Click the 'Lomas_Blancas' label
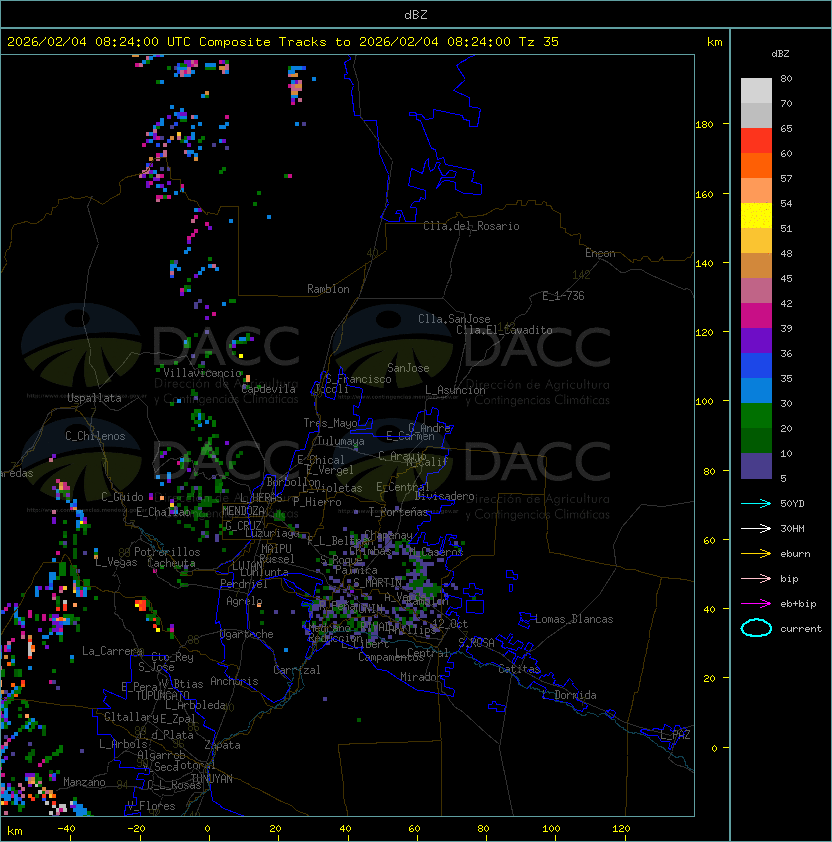This screenshot has width=832, height=842. pyautogui.click(x=574, y=619)
